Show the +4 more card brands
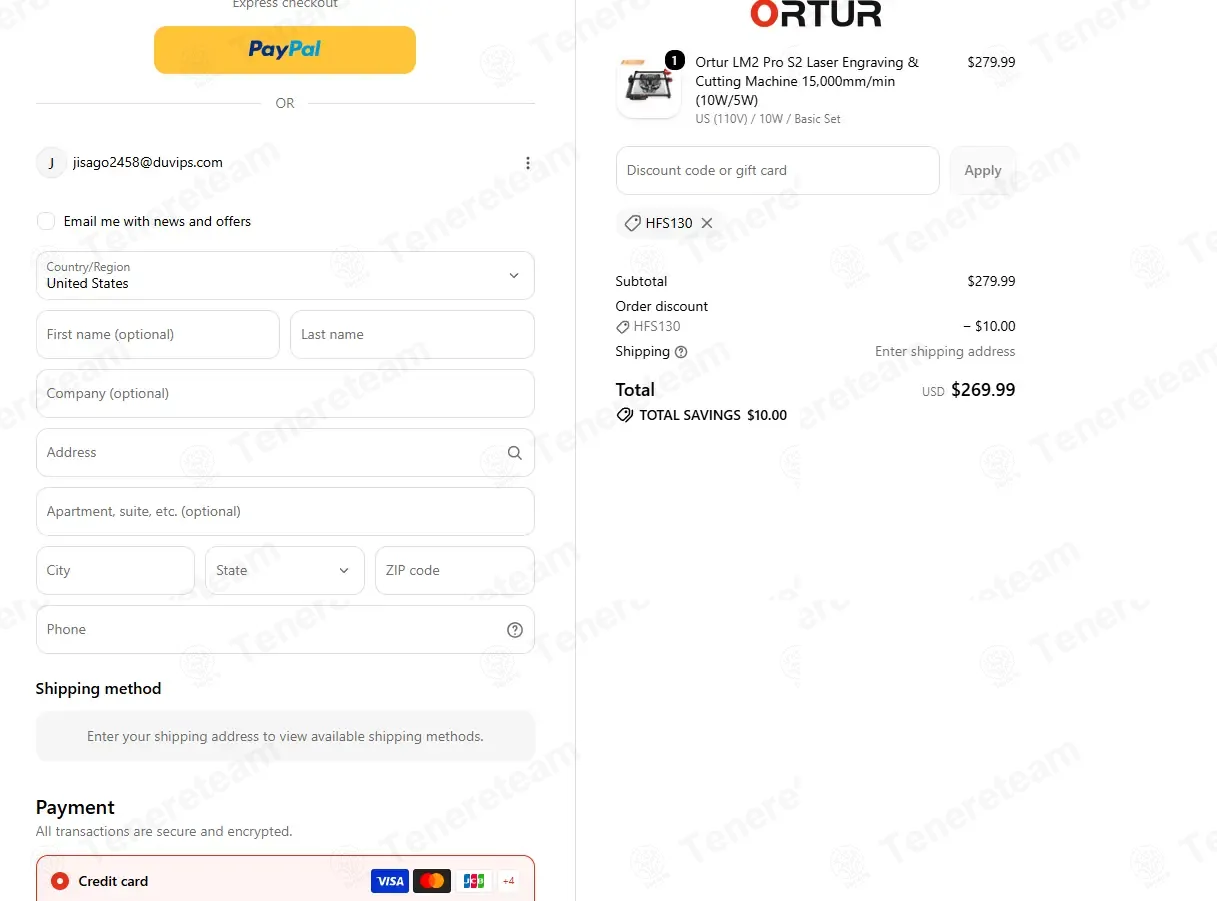The height and width of the screenshot is (901, 1217). pos(508,881)
